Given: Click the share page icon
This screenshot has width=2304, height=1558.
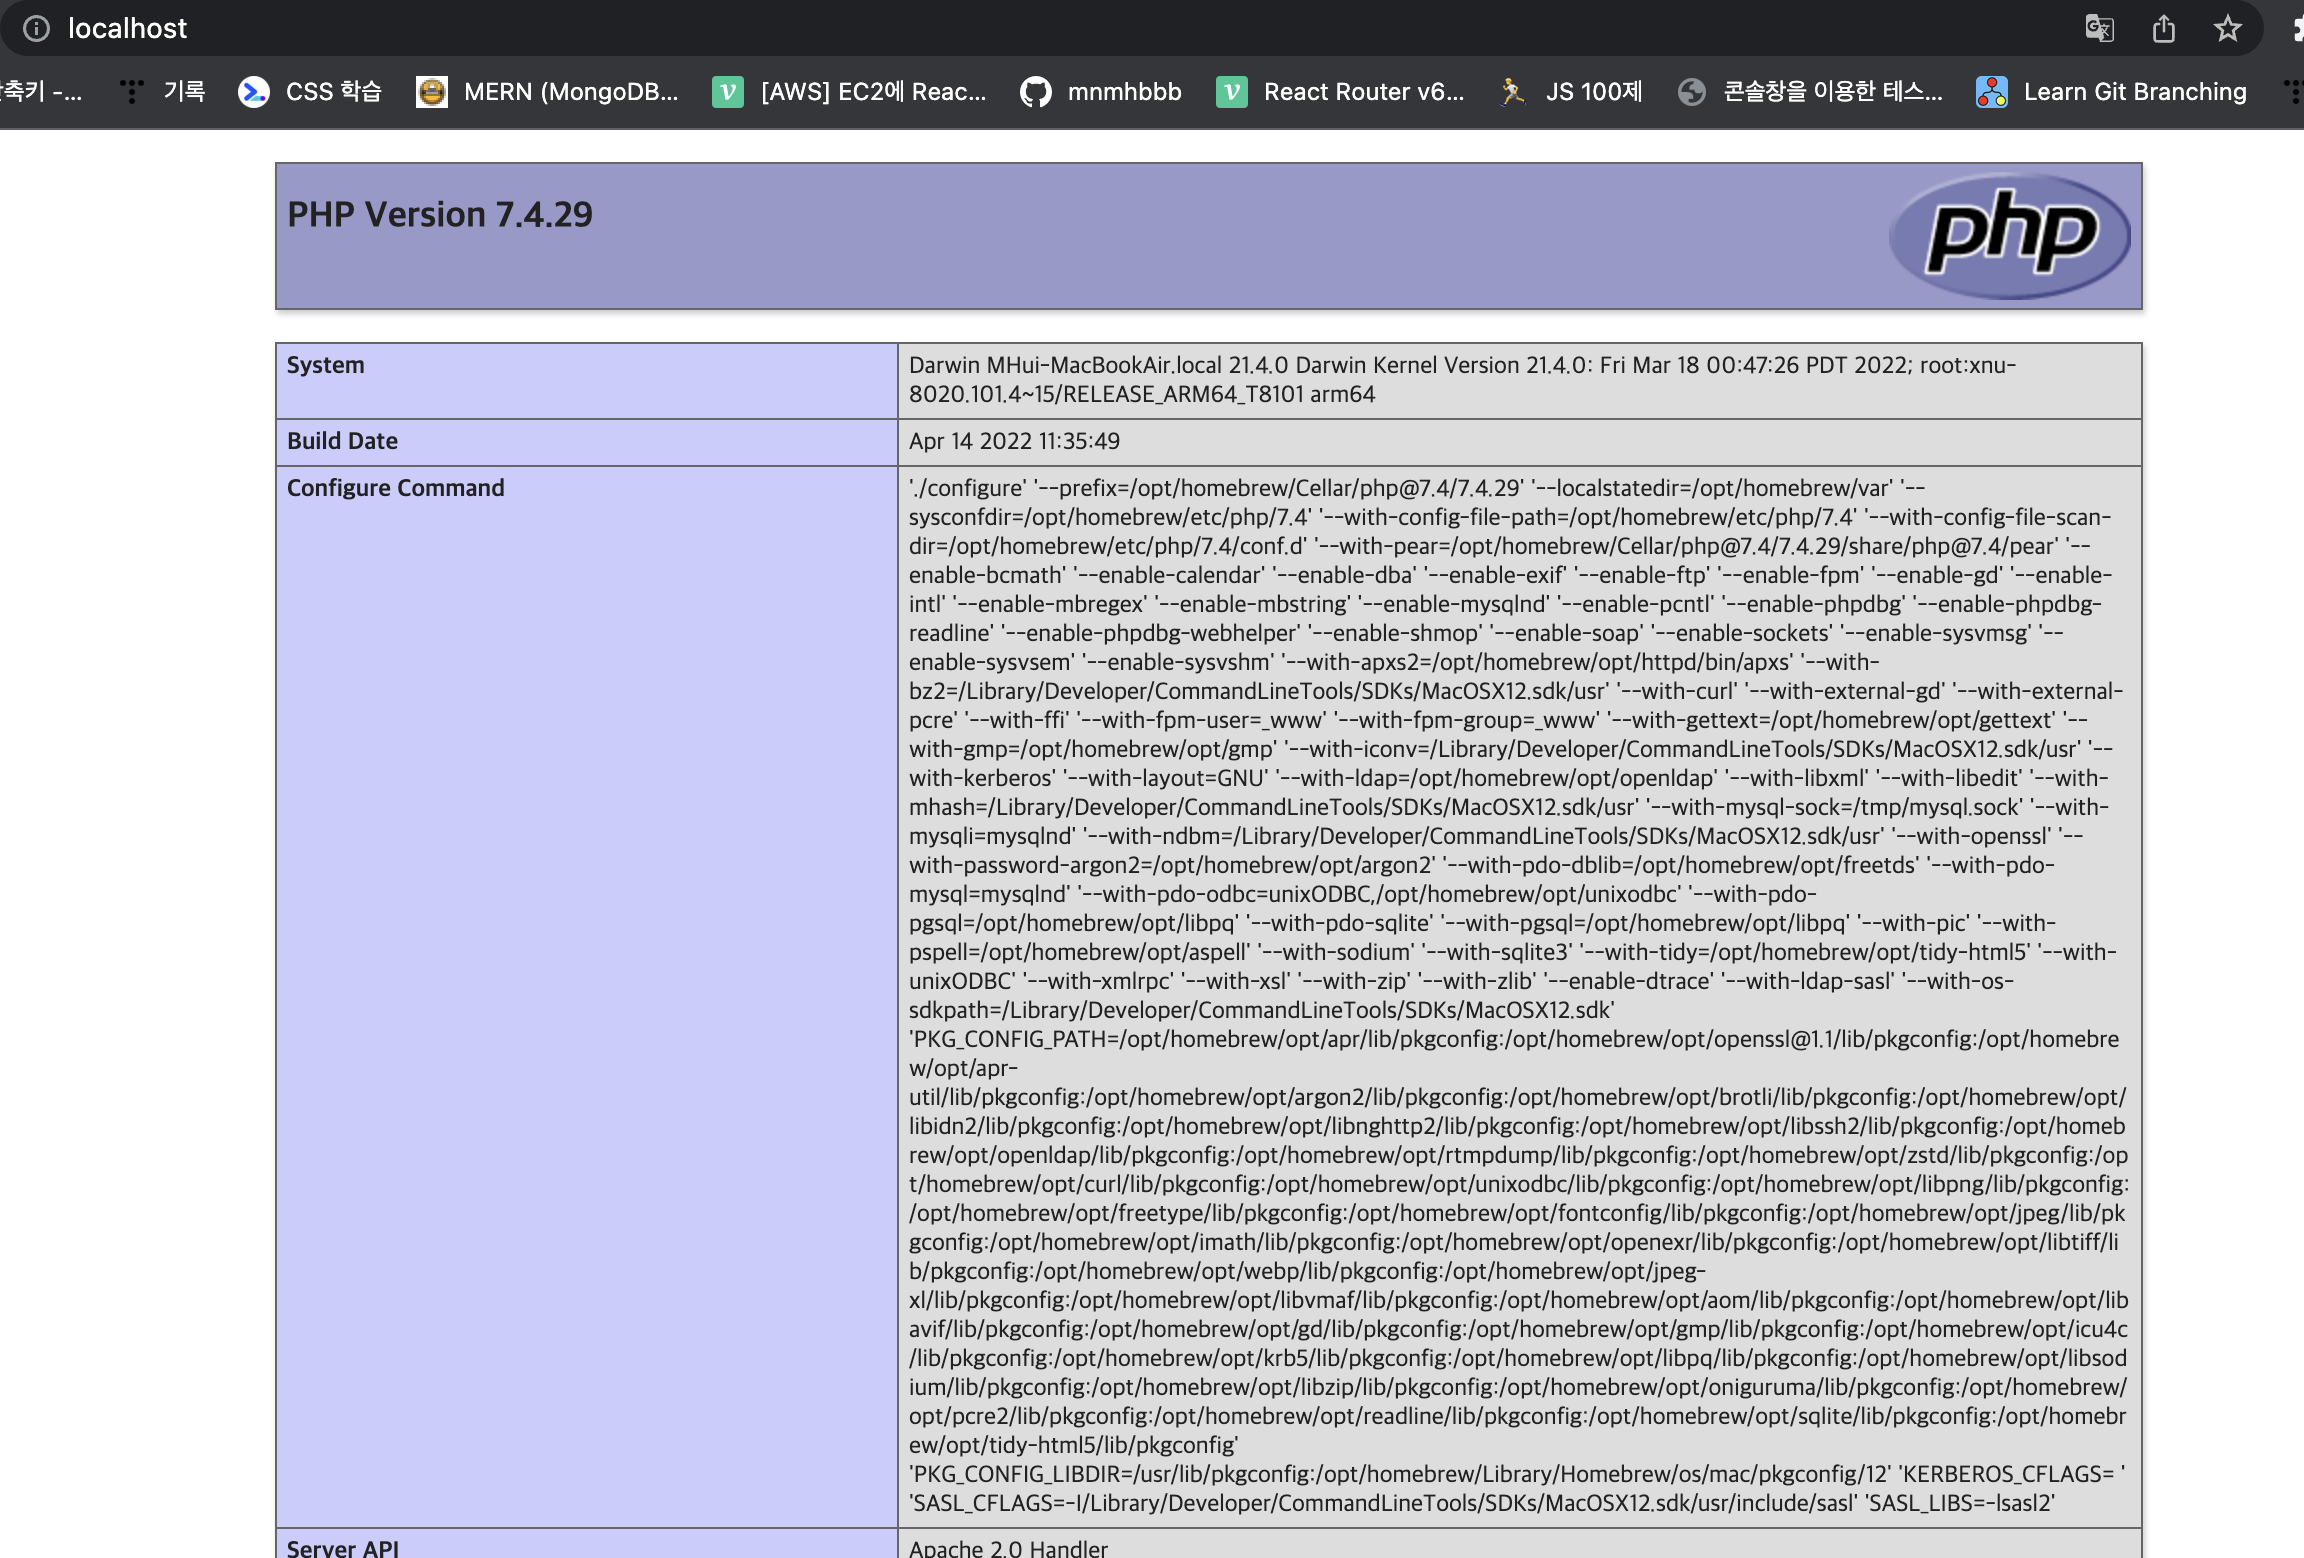Looking at the screenshot, I should click(2163, 28).
